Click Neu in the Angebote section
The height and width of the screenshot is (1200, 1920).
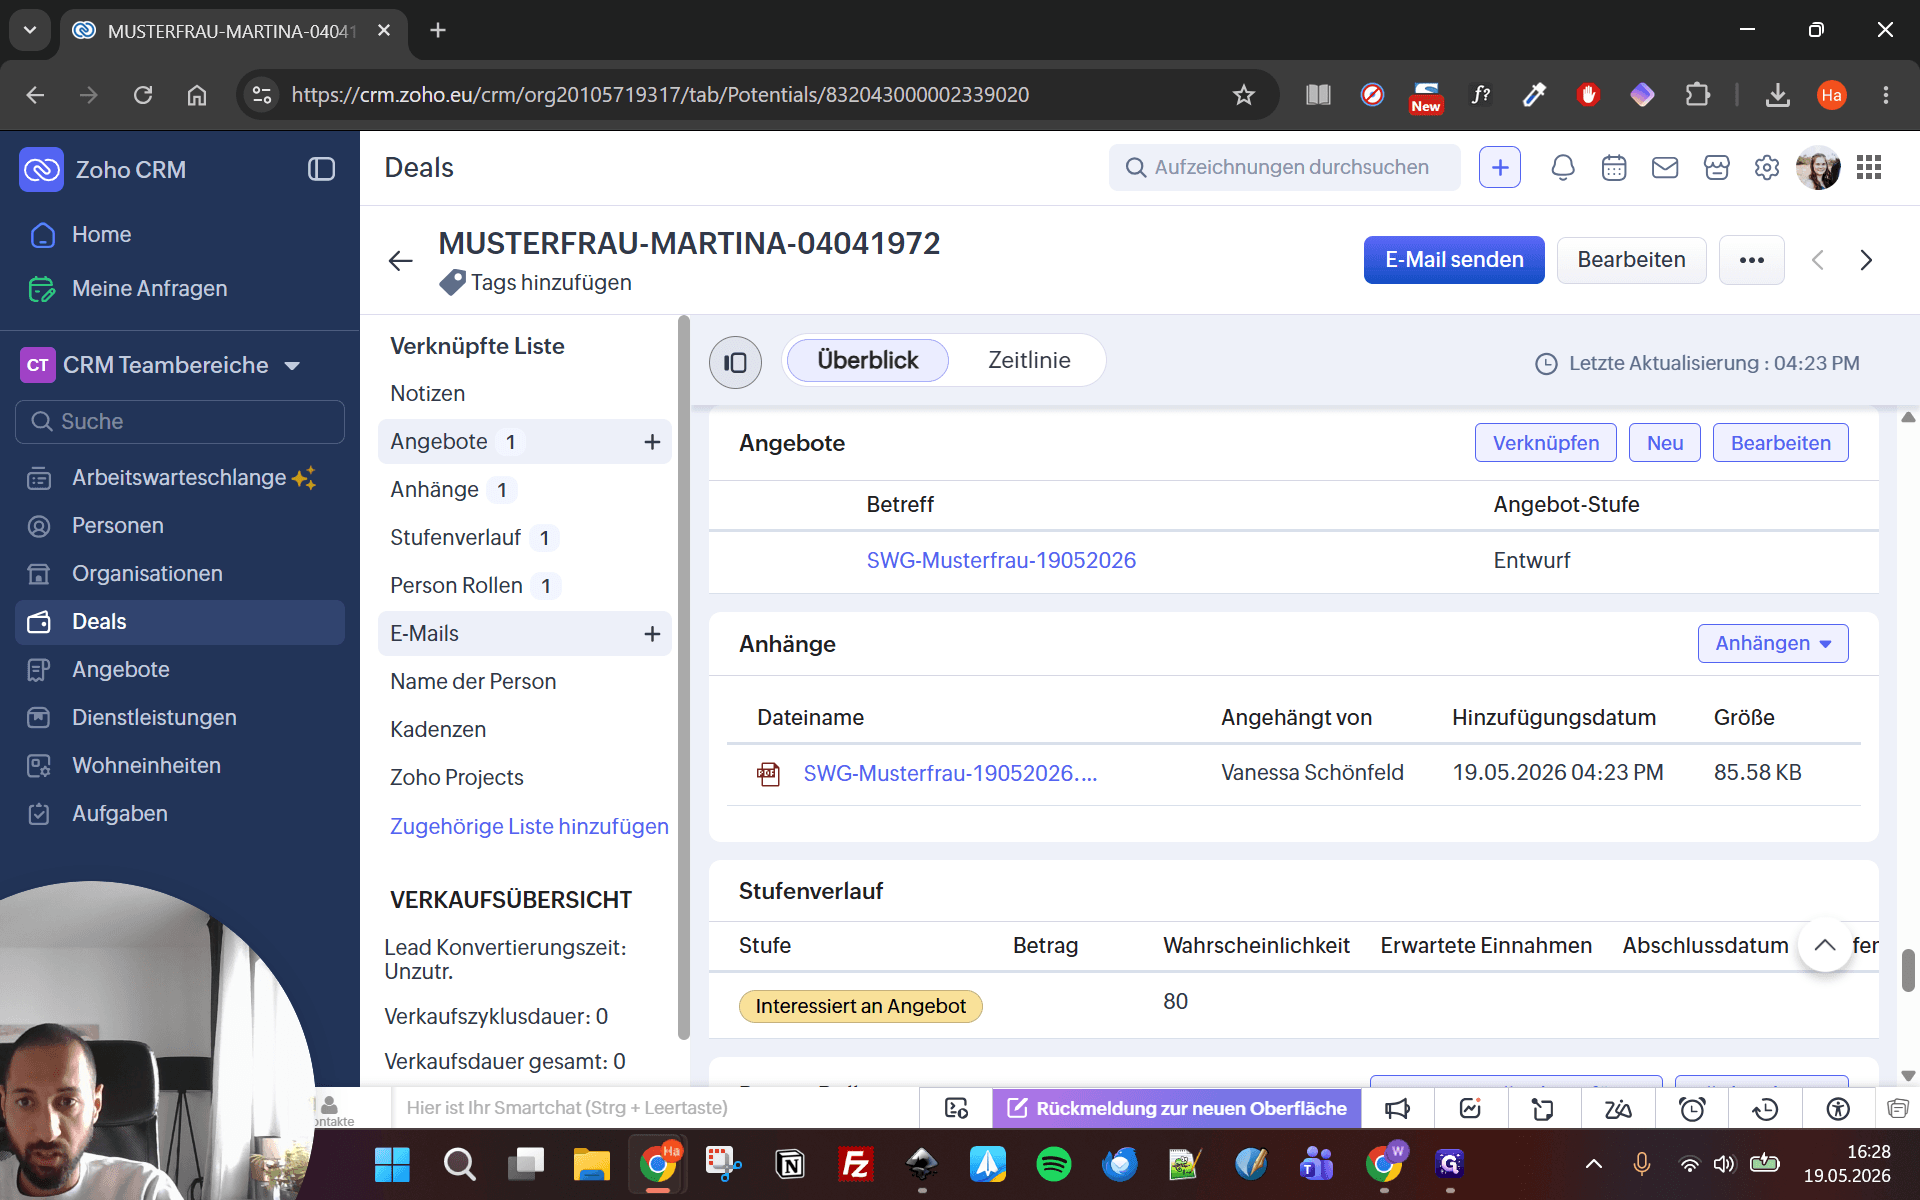pos(1665,443)
